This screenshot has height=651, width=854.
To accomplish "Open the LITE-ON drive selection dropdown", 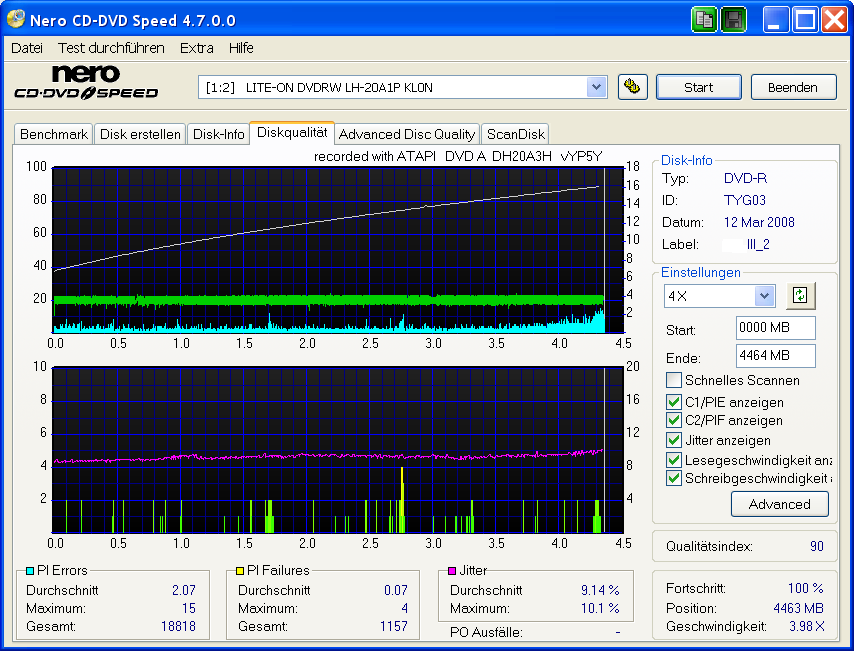I will [597, 87].
